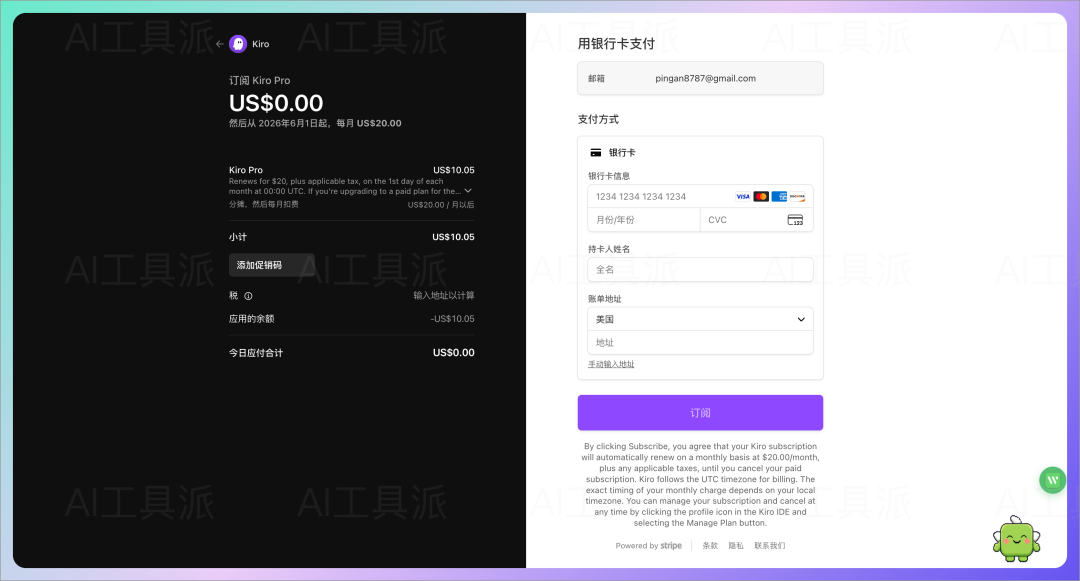
Task: Click the green mascot character icon
Action: tap(1017, 539)
